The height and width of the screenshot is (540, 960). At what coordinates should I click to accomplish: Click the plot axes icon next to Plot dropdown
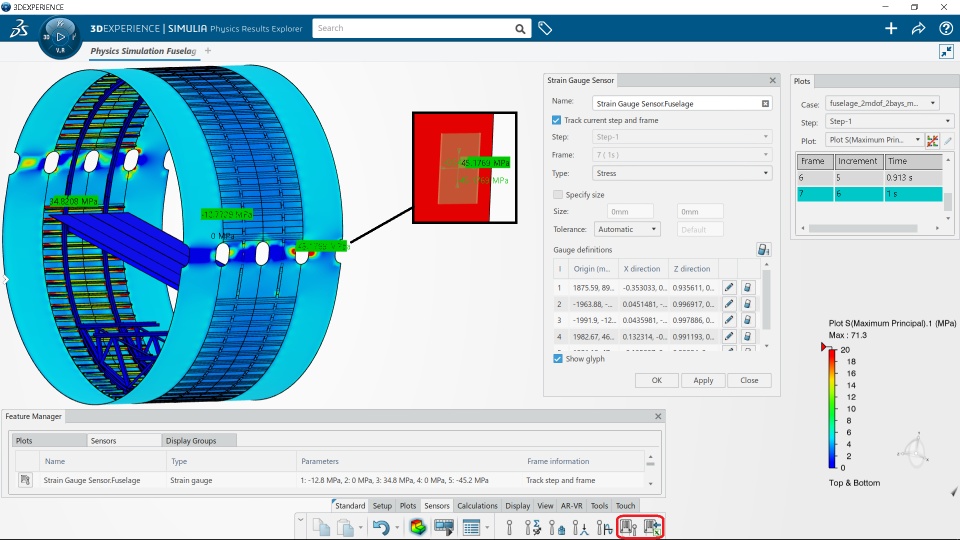[932, 141]
